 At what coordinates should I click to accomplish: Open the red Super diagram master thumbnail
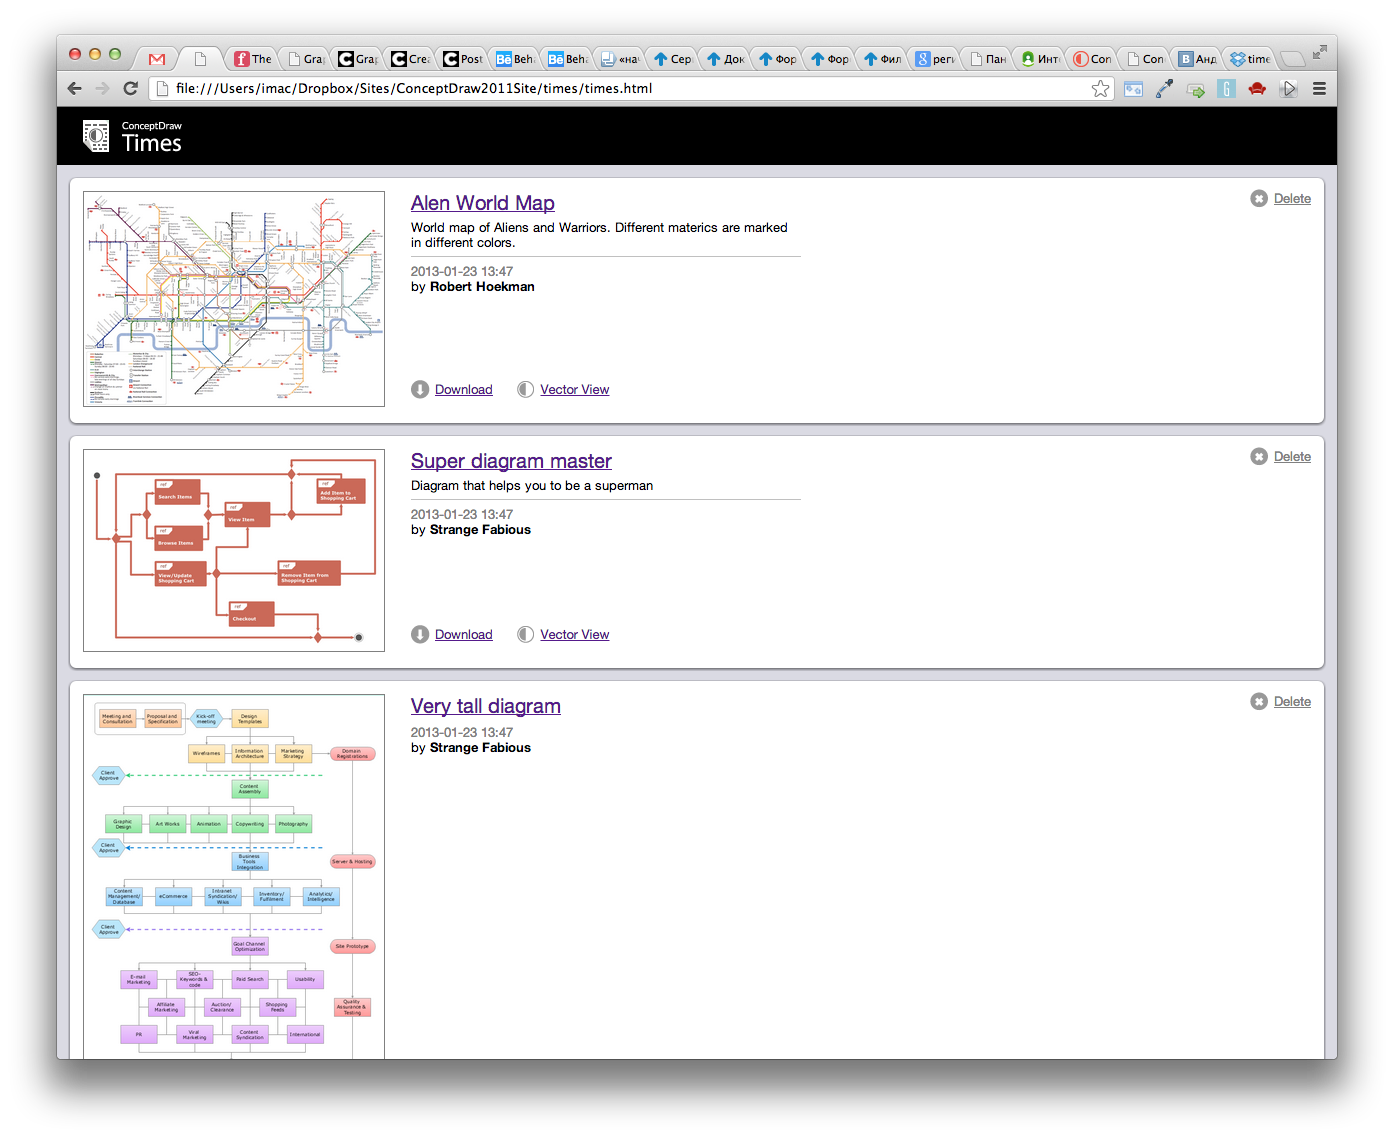click(x=234, y=551)
